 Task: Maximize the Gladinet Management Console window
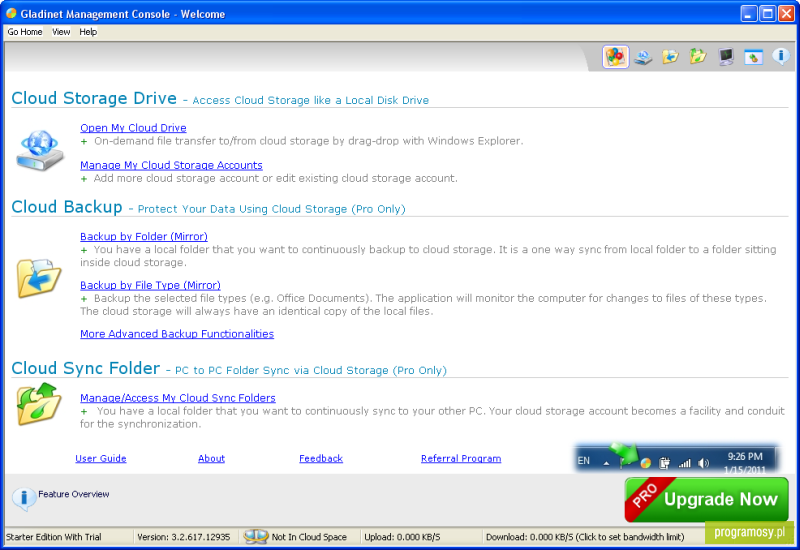coord(767,13)
